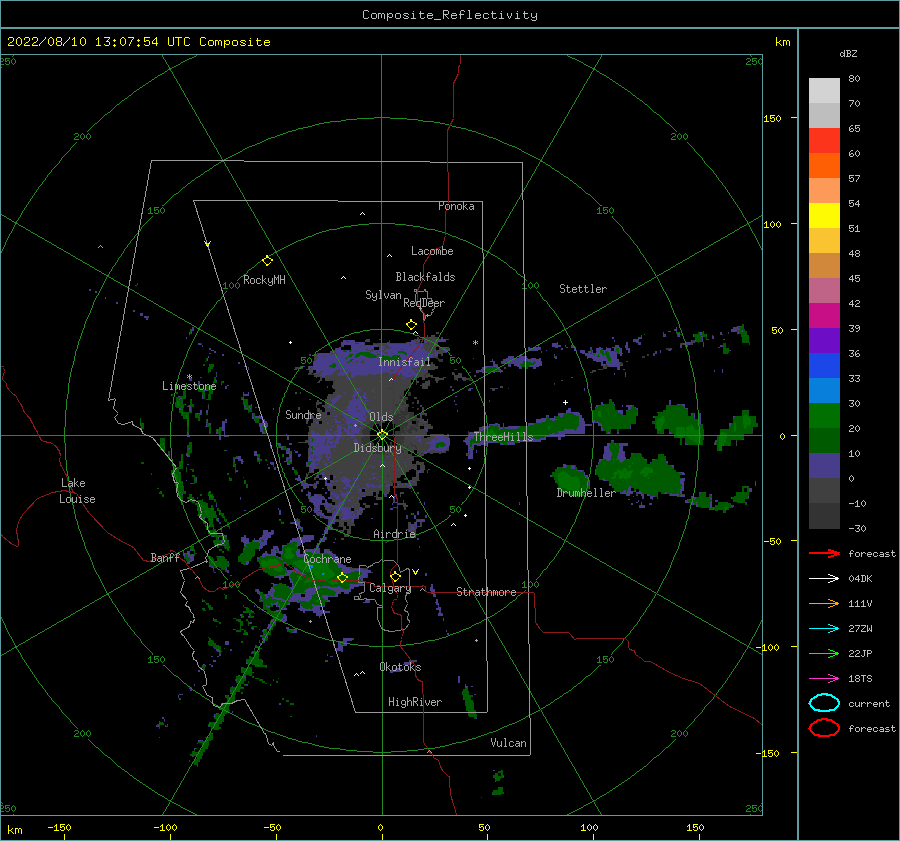Click the Sylvan town label

point(383,295)
